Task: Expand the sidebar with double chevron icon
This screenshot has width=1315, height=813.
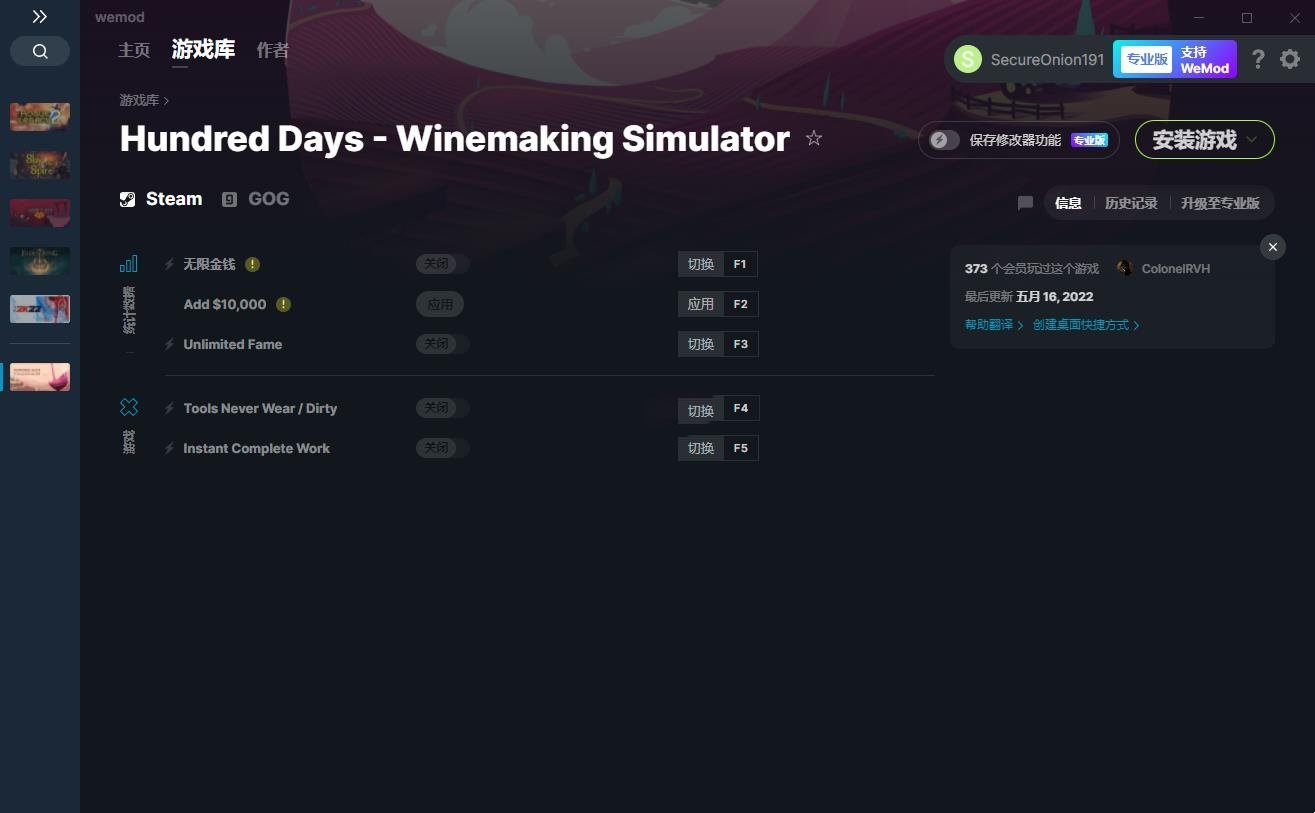Action: tap(39, 17)
